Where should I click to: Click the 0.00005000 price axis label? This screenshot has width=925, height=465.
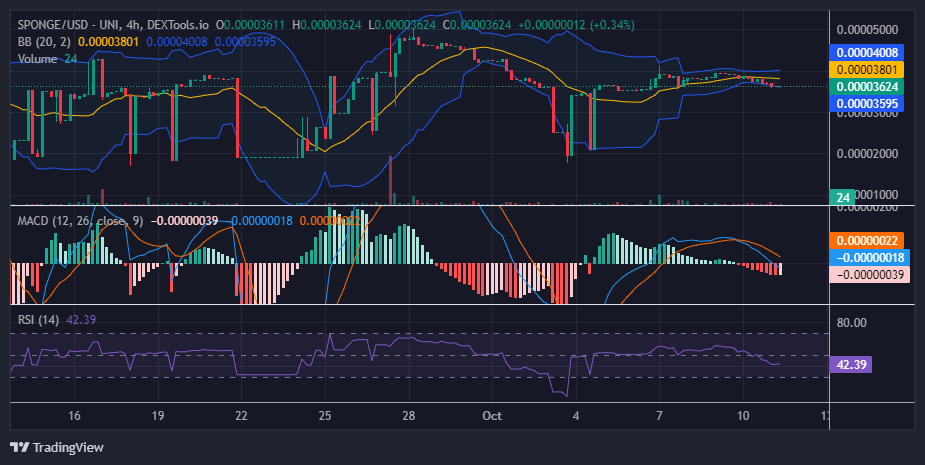point(867,30)
